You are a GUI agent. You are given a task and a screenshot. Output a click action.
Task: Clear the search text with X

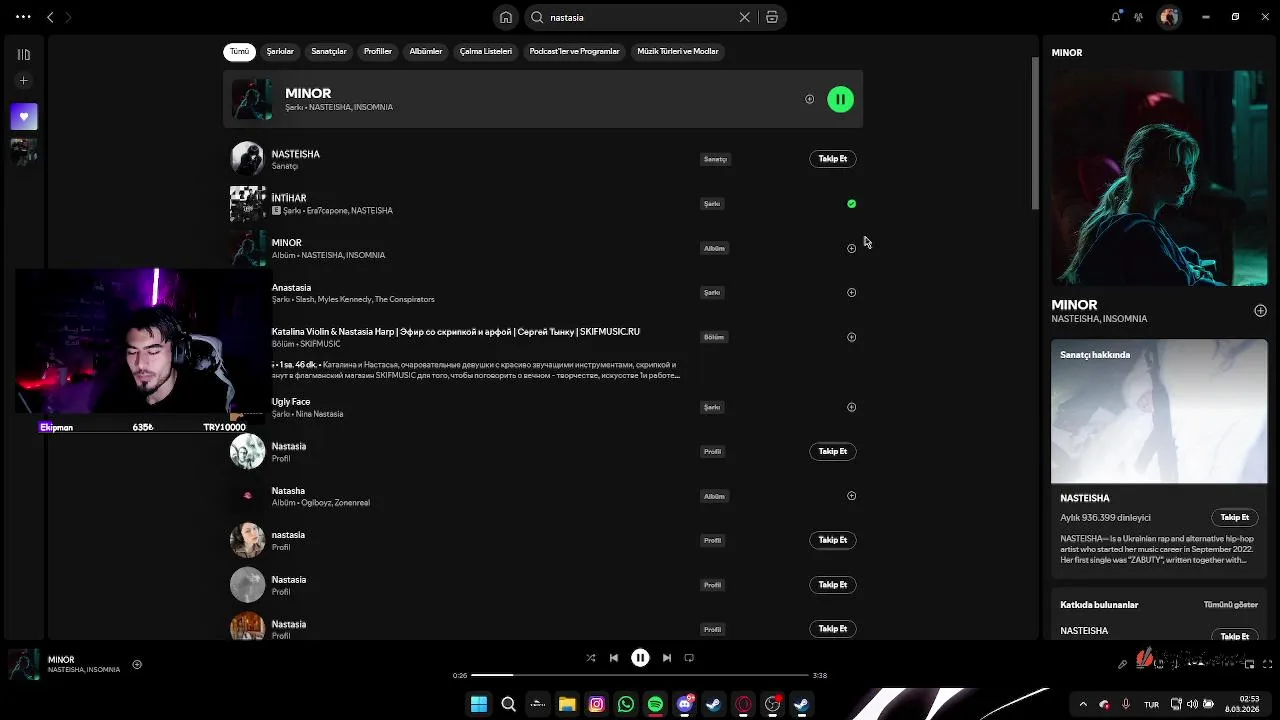point(744,17)
